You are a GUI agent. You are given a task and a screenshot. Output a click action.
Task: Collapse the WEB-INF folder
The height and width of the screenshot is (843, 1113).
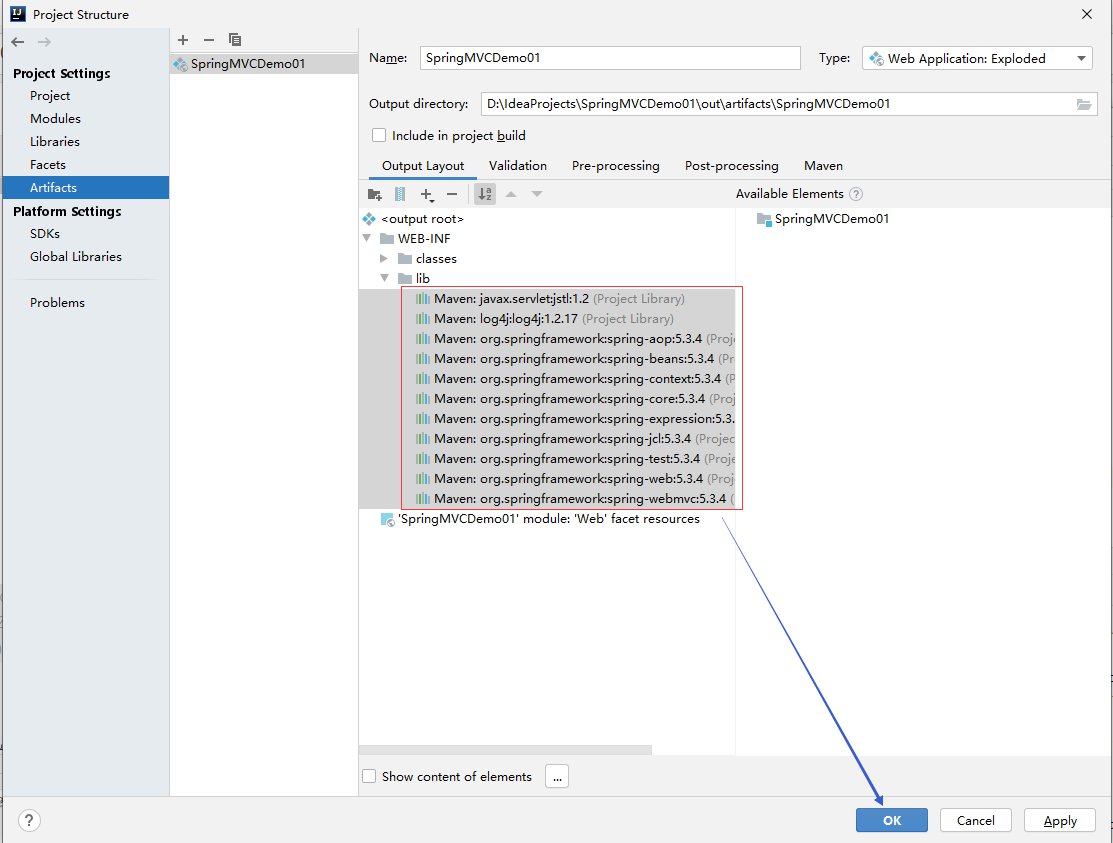(x=367, y=238)
